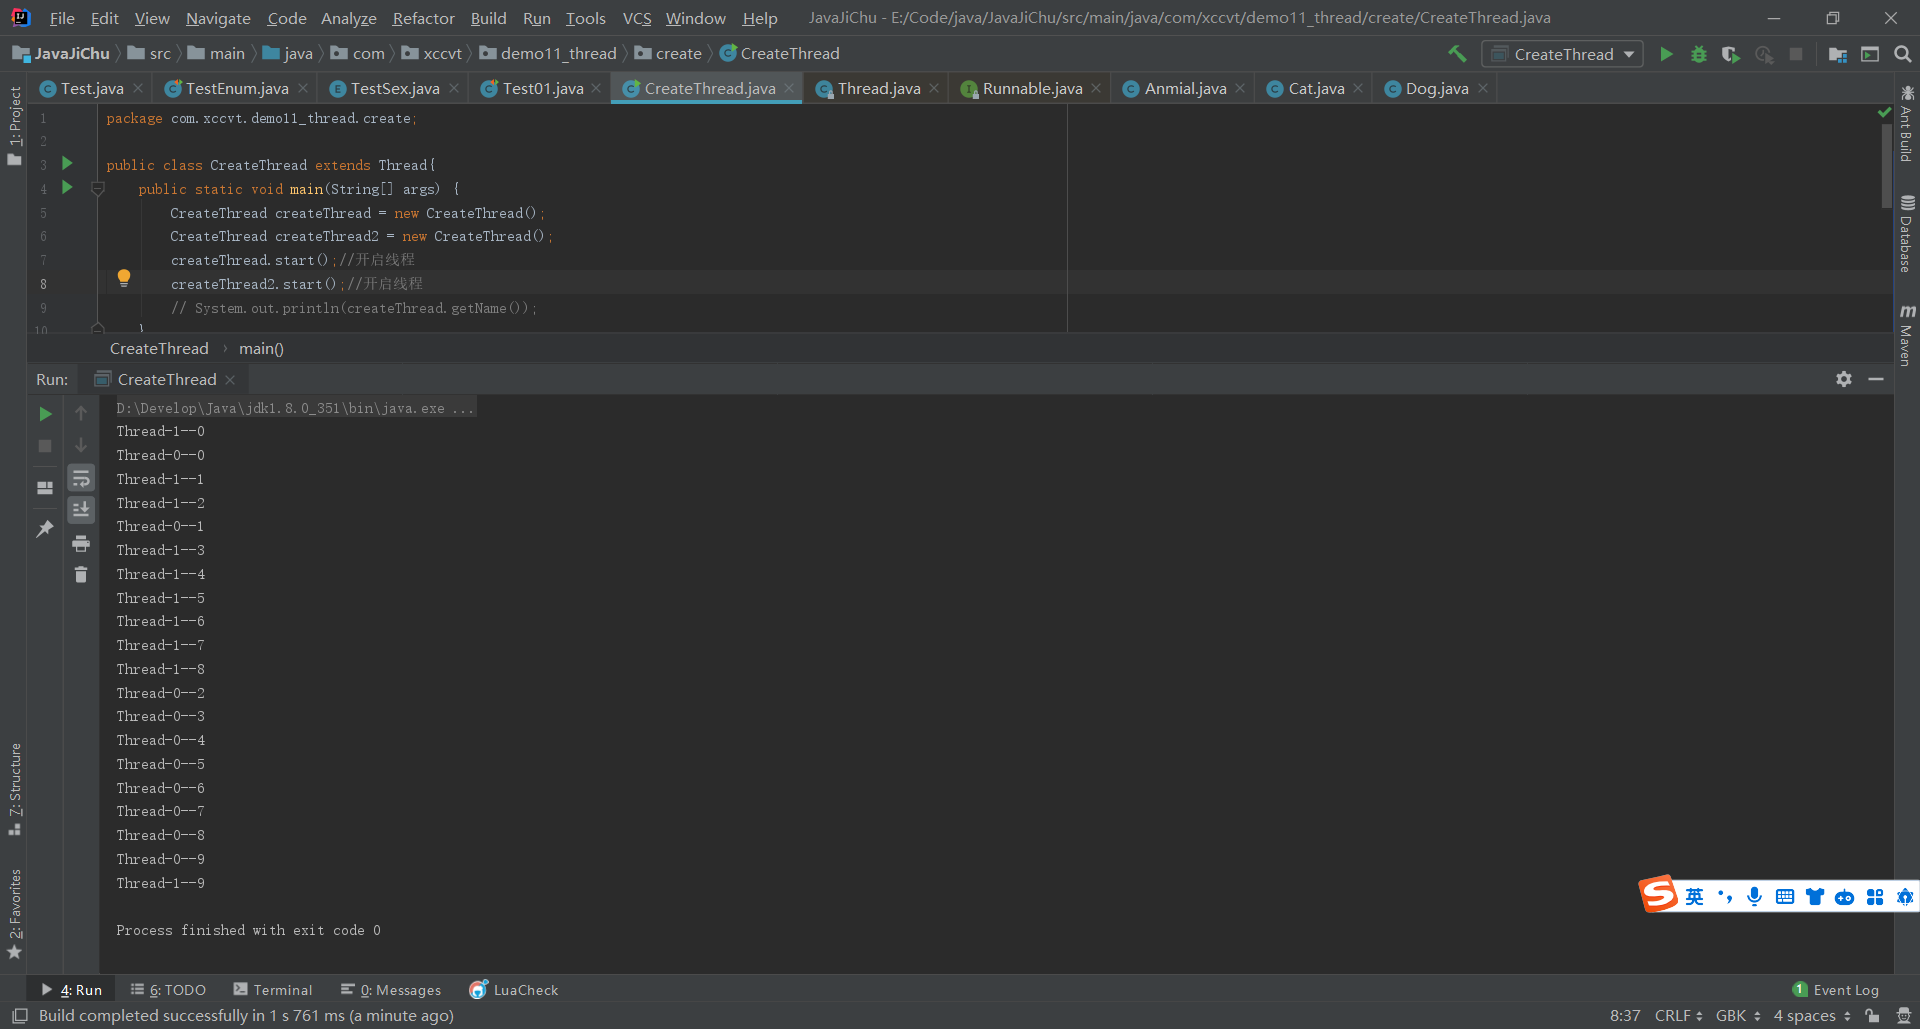Open the Terminal tool window

point(273,990)
